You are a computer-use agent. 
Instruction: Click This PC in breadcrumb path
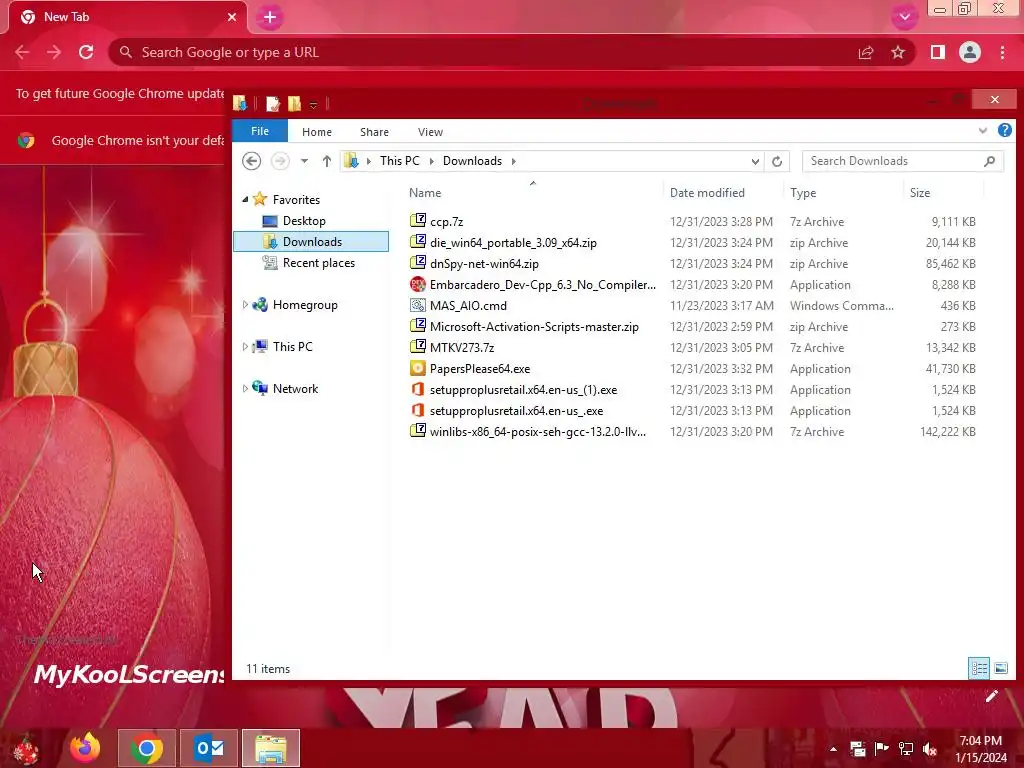pos(400,161)
